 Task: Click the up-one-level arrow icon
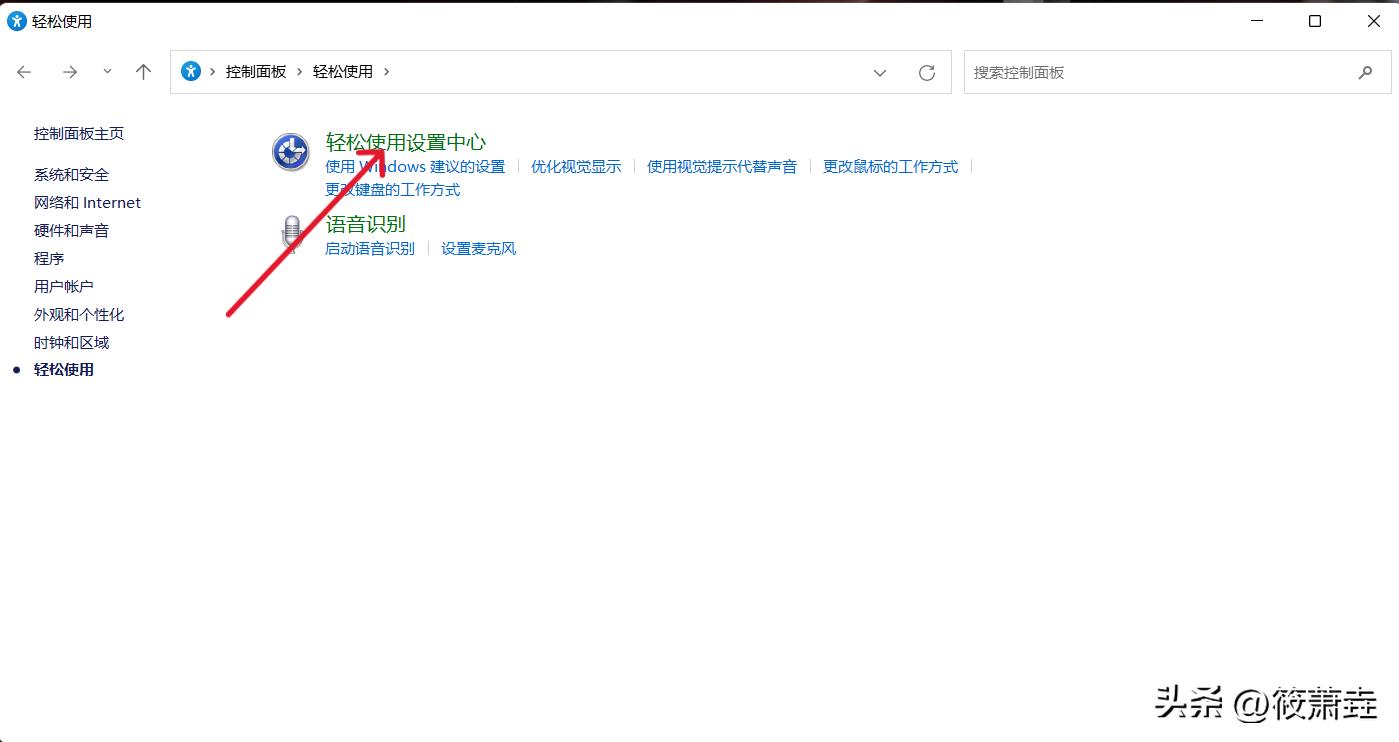pyautogui.click(x=143, y=71)
